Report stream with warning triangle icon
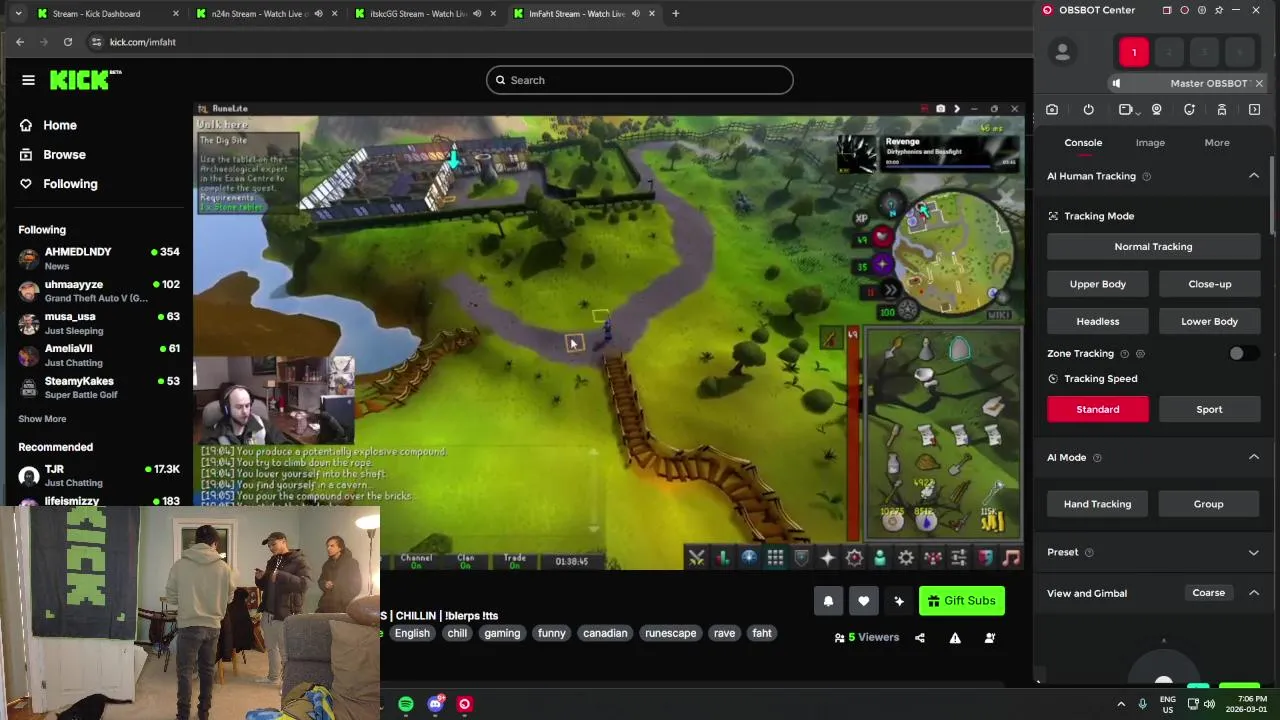Viewport: 1280px width, 720px height. [955, 638]
